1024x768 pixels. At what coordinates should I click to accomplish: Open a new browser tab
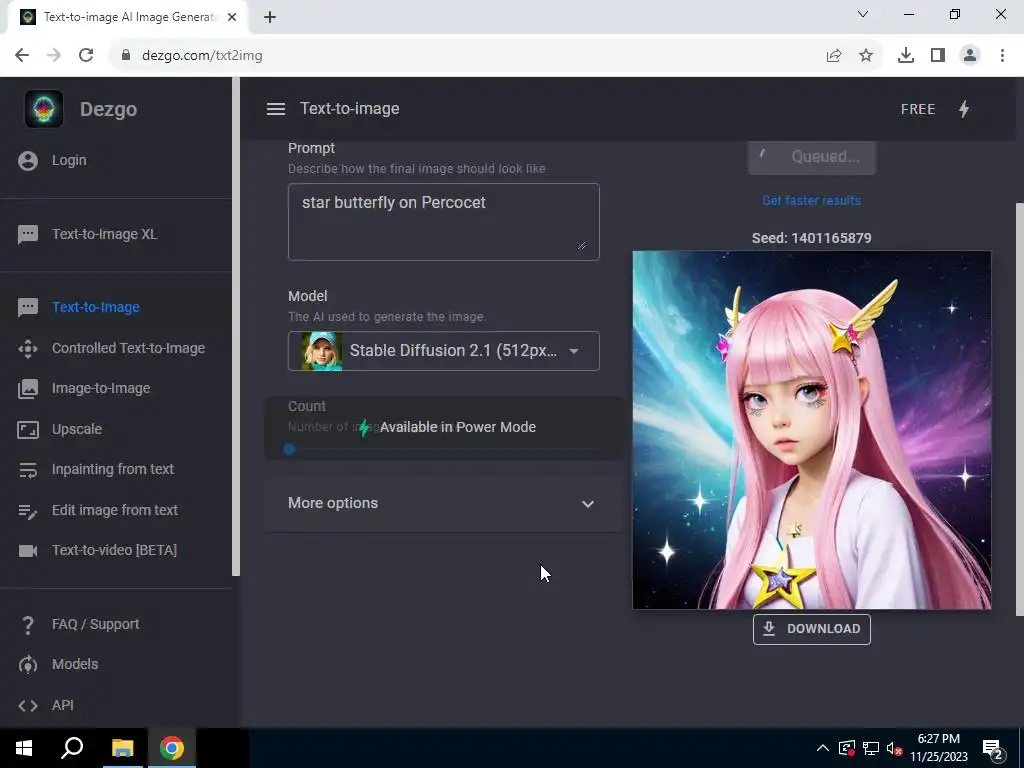tap(270, 17)
